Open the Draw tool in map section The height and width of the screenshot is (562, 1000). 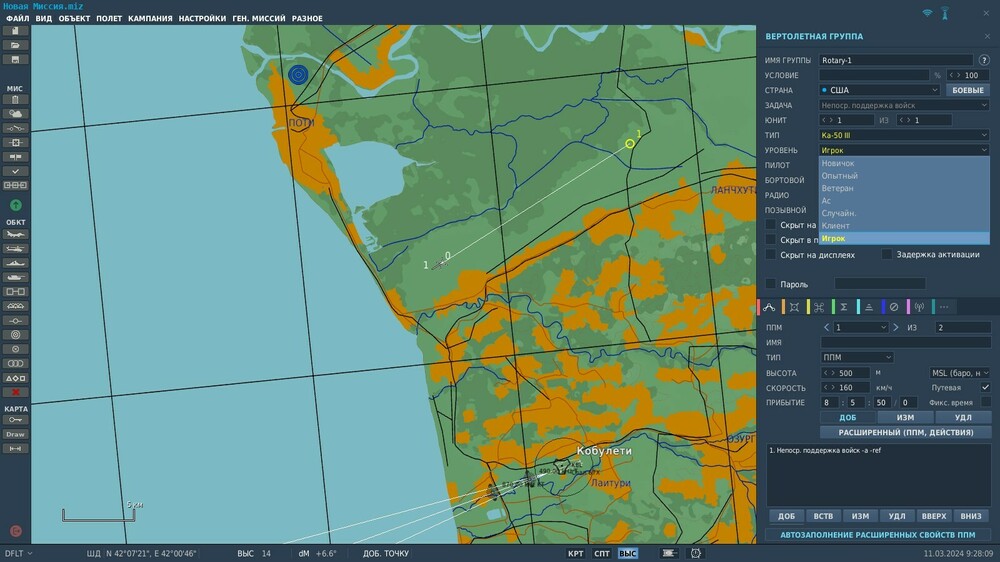point(15,434)
